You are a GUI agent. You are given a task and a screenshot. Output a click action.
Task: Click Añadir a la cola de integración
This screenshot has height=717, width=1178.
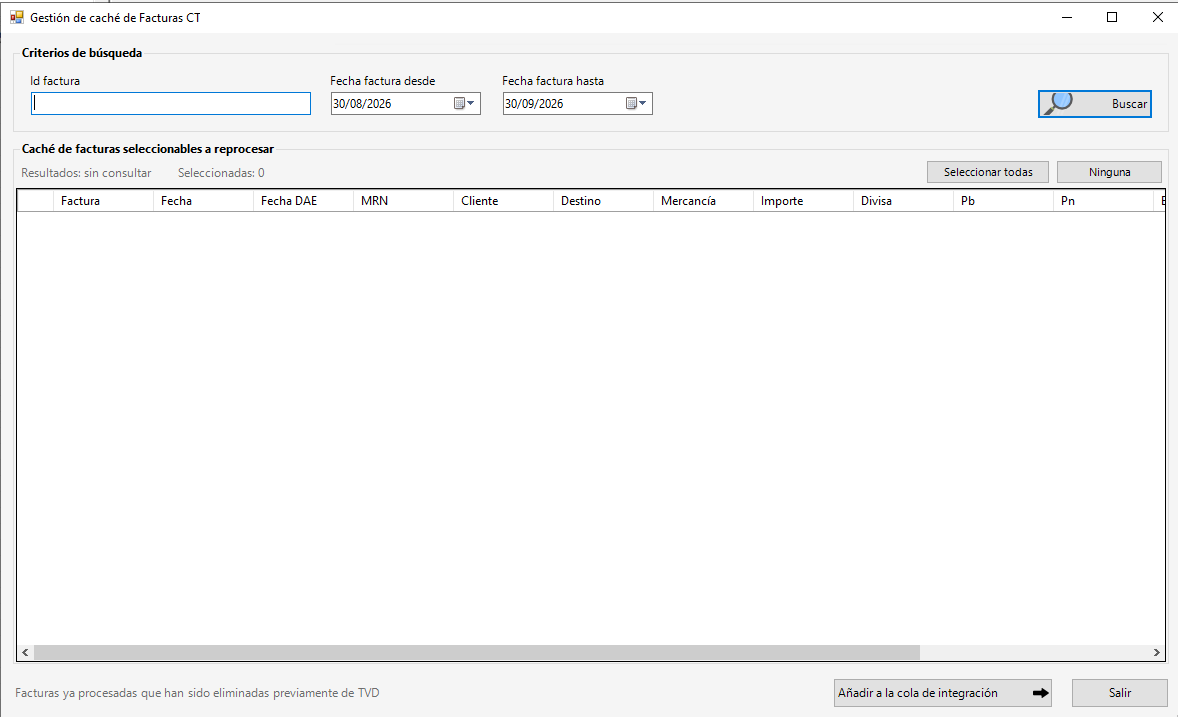[x=943, y=693]
